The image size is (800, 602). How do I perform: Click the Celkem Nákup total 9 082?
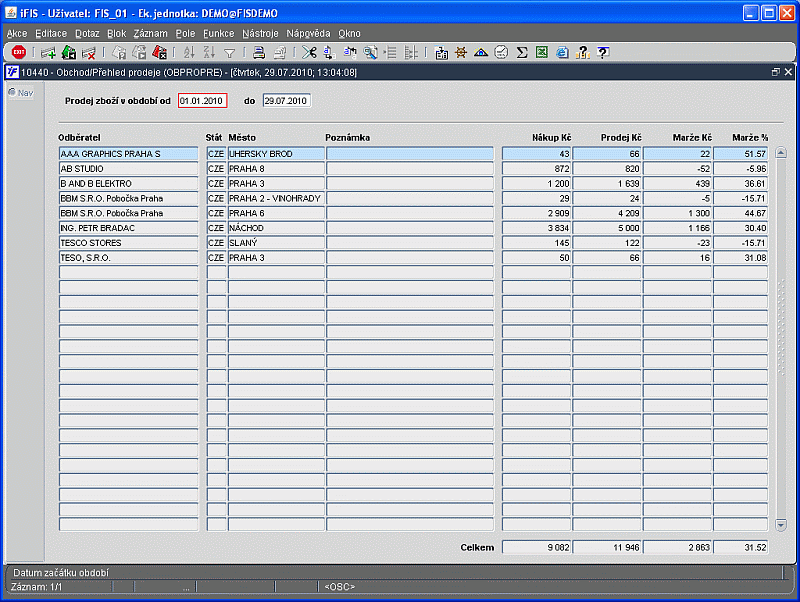tap(537, 547)
